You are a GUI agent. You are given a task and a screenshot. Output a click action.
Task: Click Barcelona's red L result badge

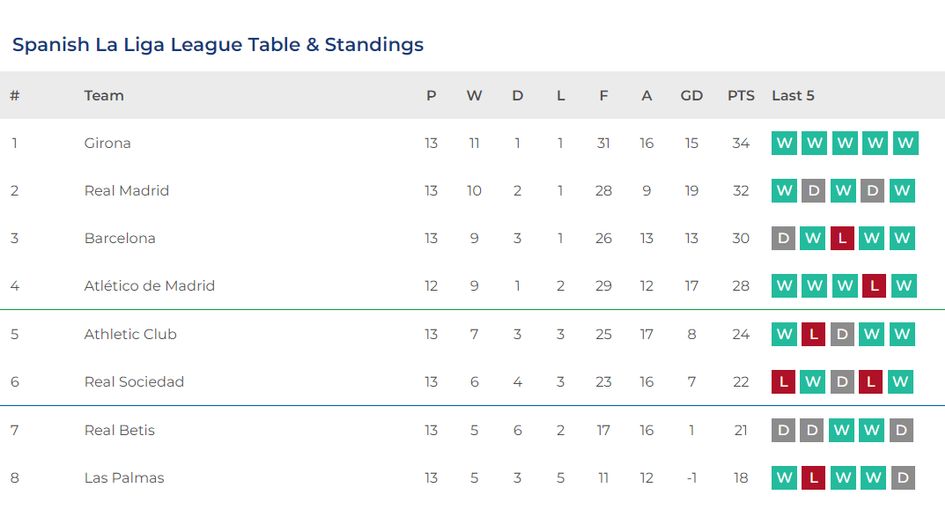[843, 238]
